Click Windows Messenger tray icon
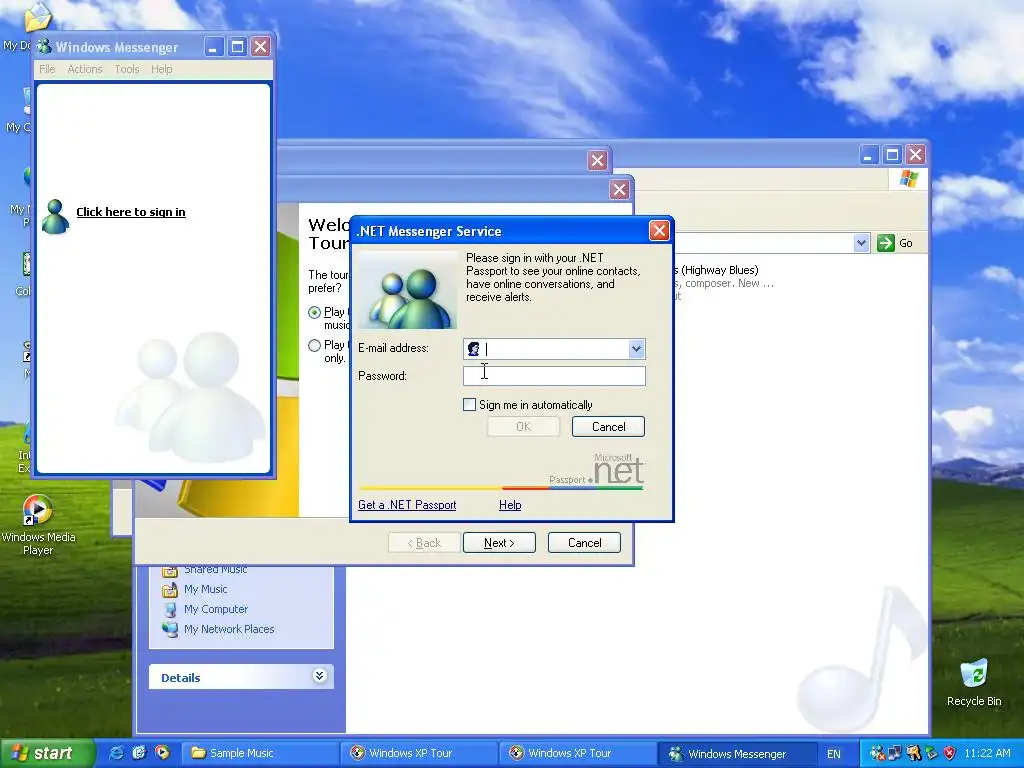This screenshot has width=1024, height=768. click(x=877, y=753)
